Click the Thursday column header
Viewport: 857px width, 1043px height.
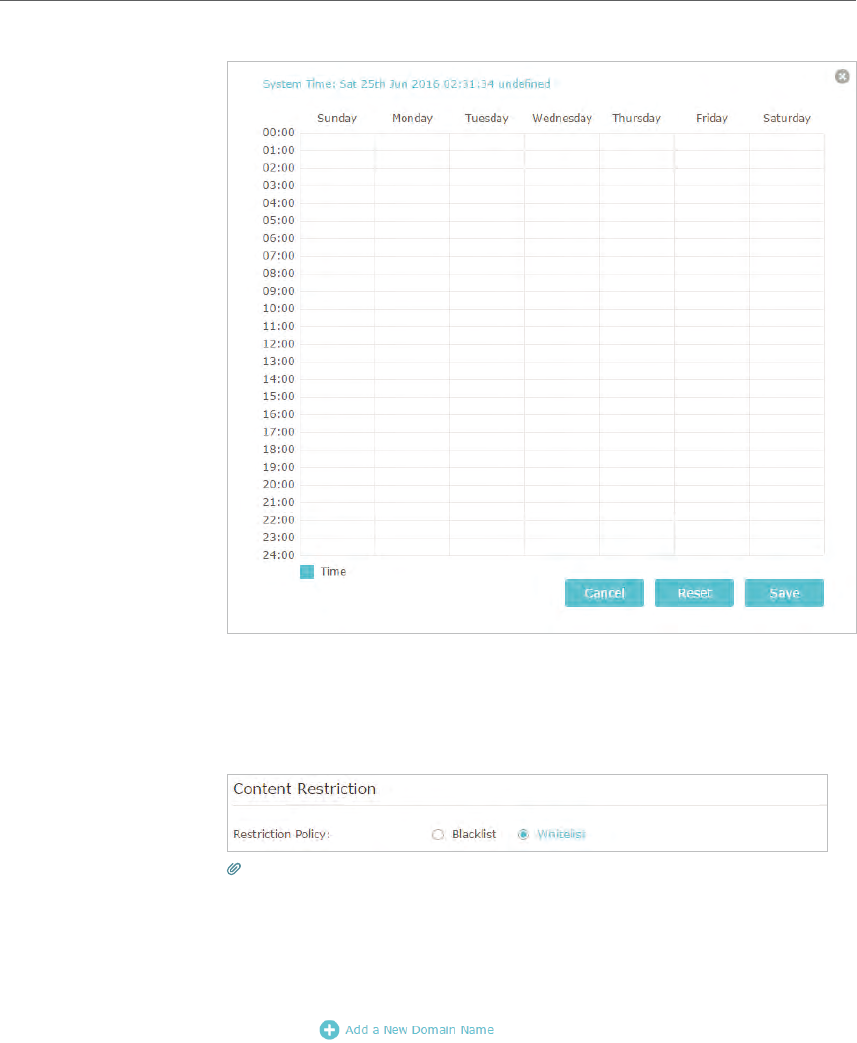coord(636,118)
